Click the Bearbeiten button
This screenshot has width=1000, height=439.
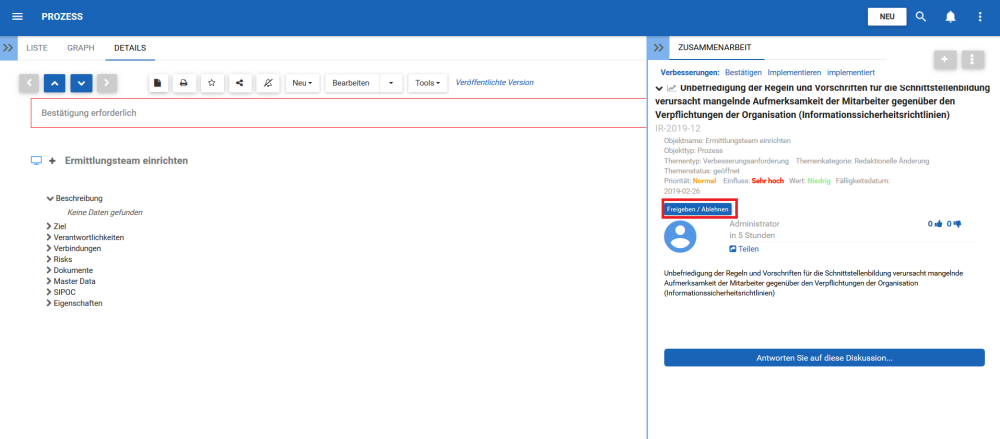pos(351,83)
